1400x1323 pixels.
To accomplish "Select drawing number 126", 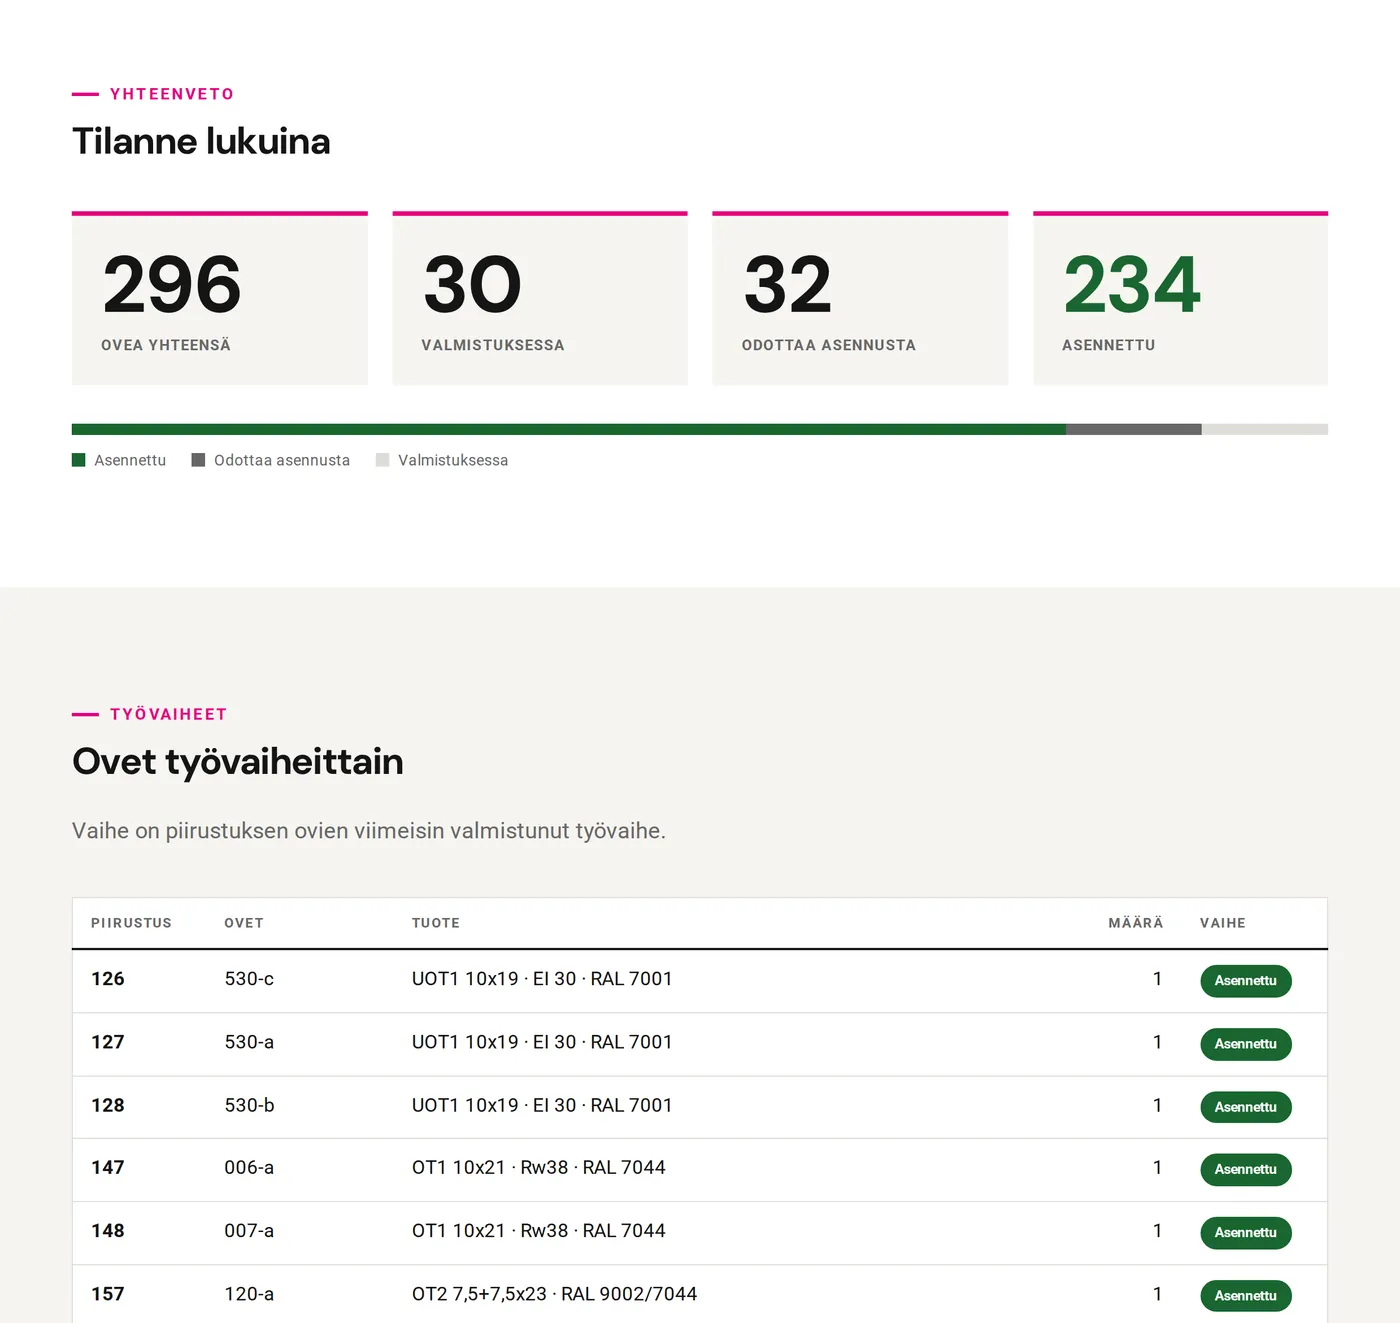I will pos(108,979).
